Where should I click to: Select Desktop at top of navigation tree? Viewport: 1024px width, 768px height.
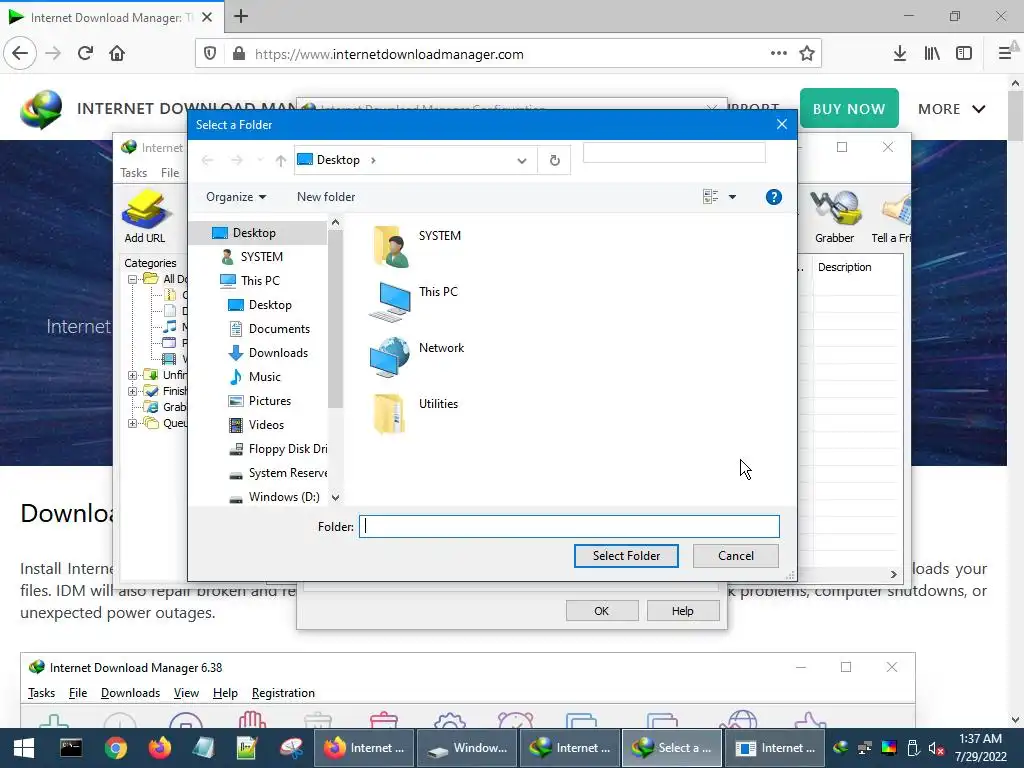point(254,232)
